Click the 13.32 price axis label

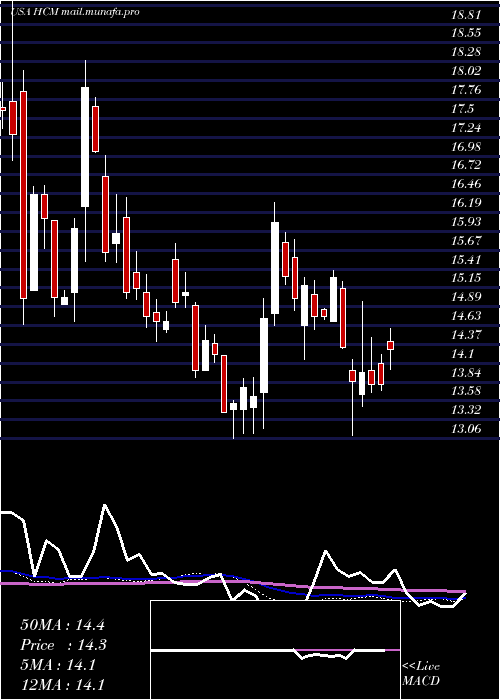pos(466,410)
